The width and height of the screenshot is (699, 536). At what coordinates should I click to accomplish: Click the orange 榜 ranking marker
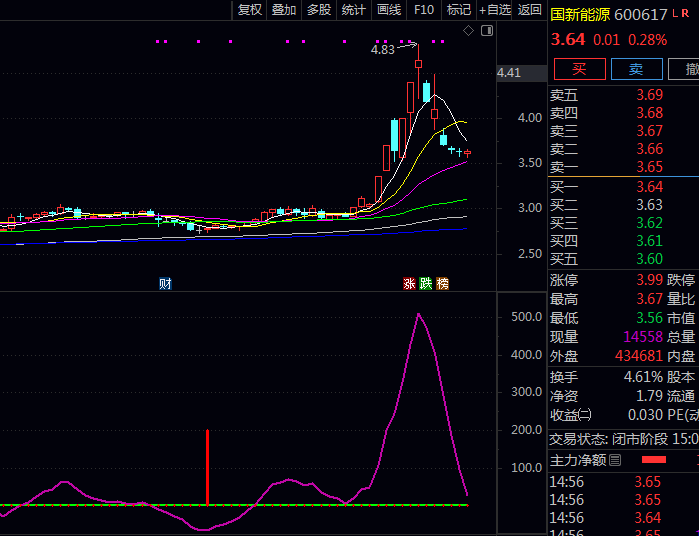(x=442, y=284)
